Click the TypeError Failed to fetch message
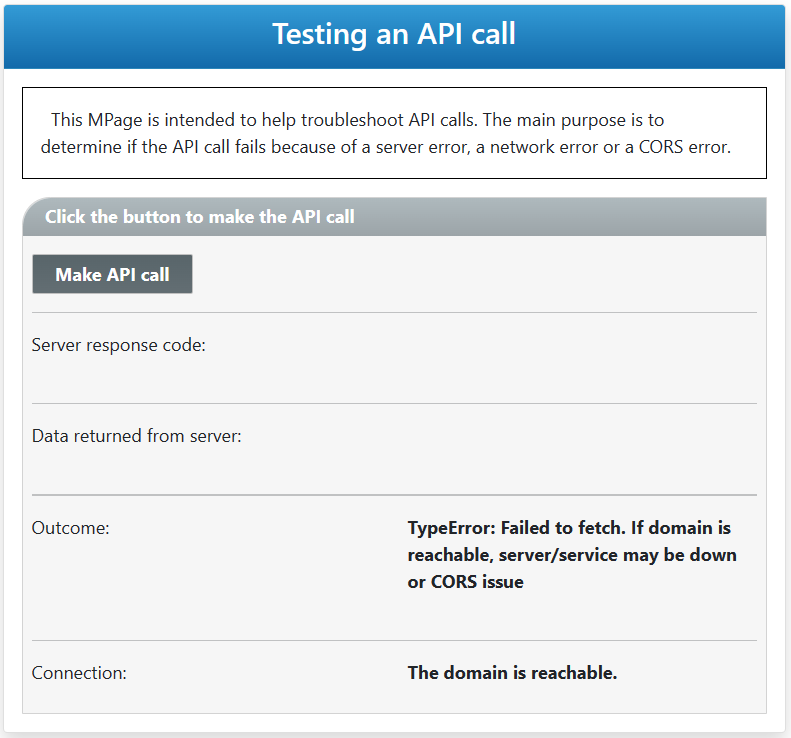This screenshot has width=791, height=738. point(572,554)
